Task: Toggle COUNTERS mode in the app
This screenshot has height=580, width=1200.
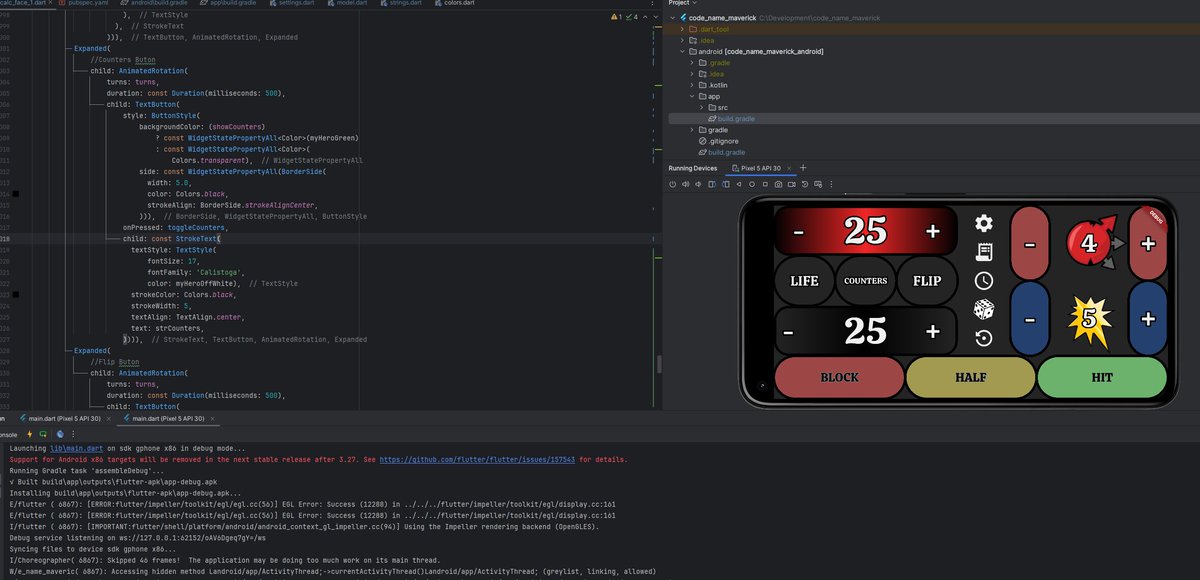Action: tap(864, 281)
